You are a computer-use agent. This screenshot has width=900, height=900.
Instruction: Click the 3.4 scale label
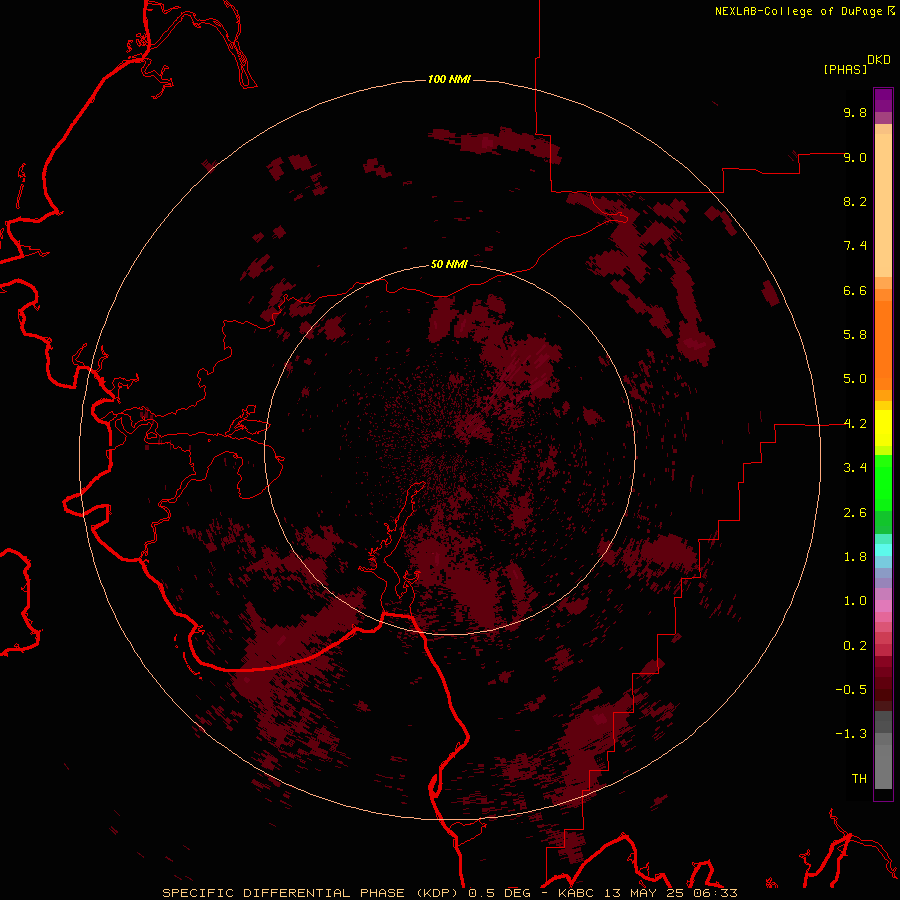click(855, 468)
